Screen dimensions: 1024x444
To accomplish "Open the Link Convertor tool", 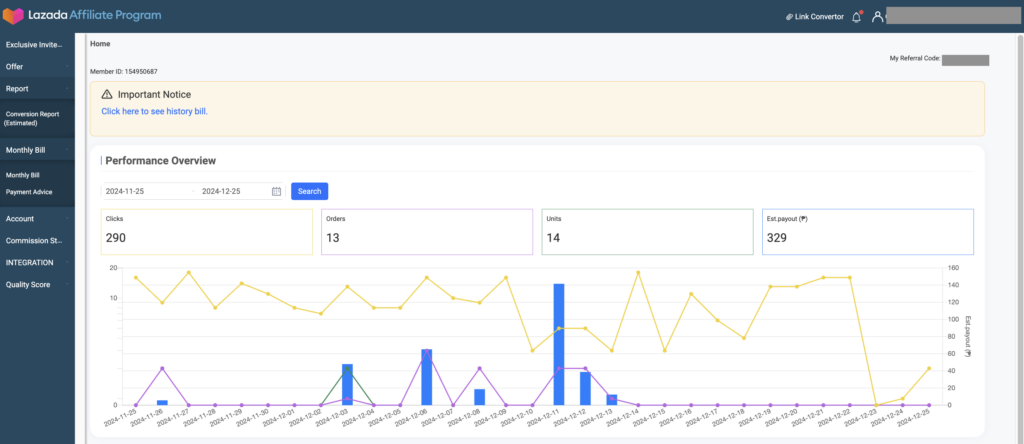I will pyautogui.click(x=814, y=17).
